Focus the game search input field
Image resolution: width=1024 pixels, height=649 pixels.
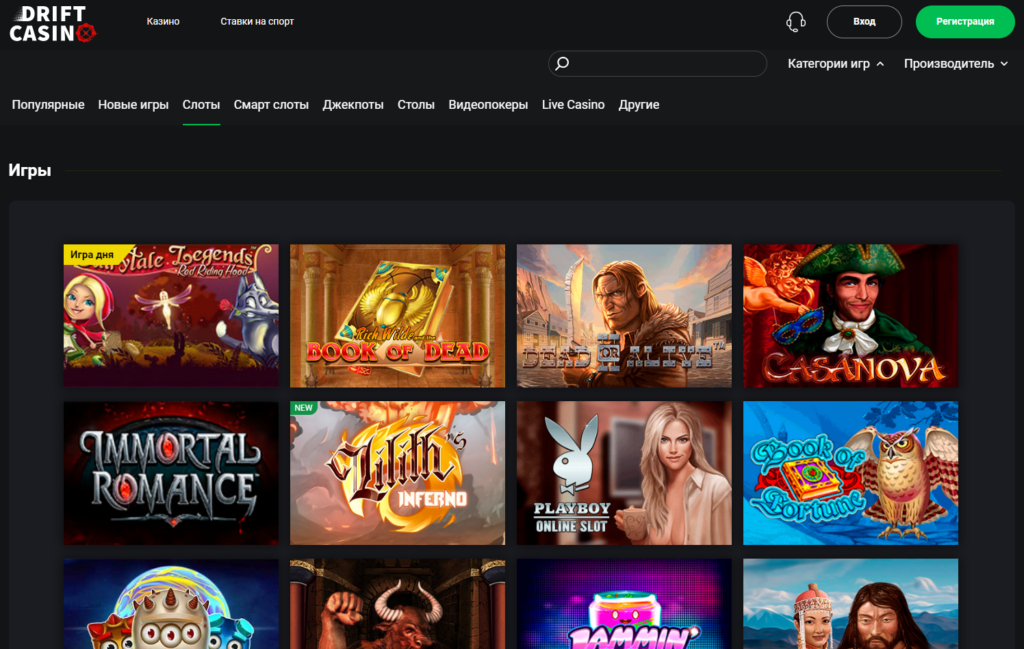click(x=665, y=64)
